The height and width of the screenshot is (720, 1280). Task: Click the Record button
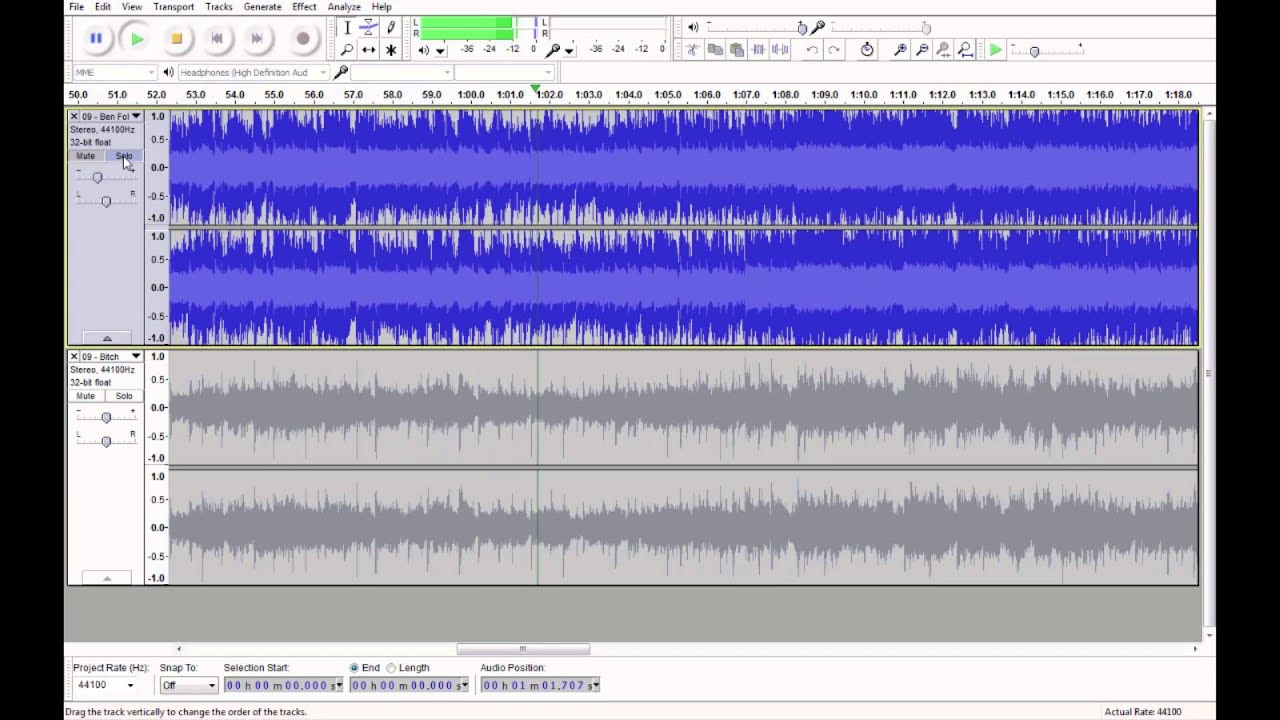click(303, 39)
